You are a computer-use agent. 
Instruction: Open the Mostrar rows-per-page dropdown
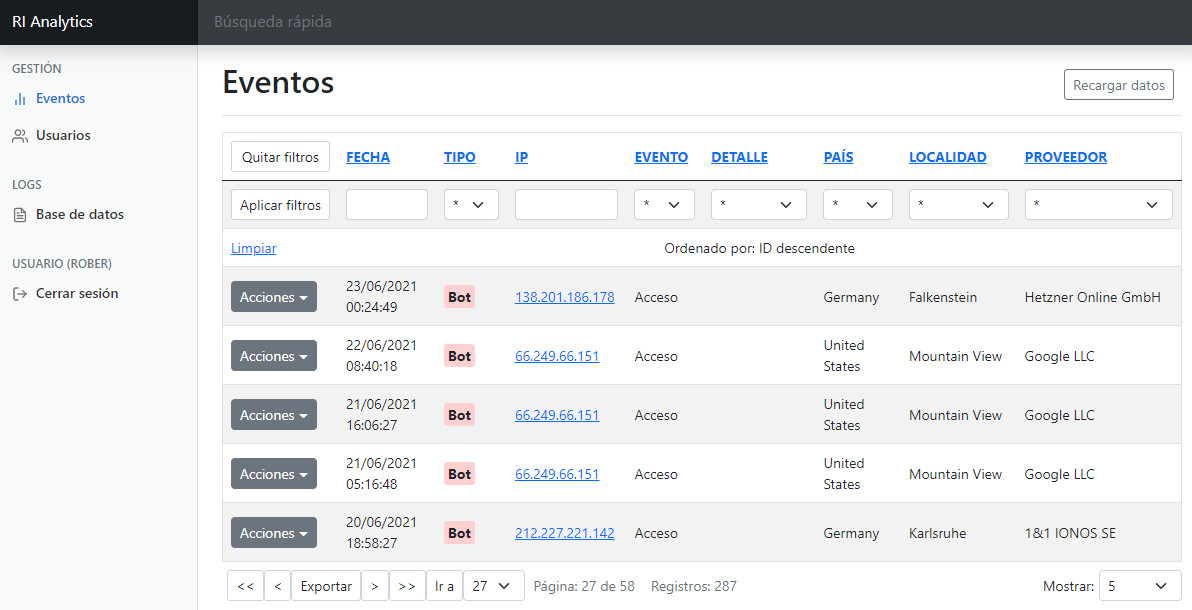pyautogui.click(x=1139, y=586)
